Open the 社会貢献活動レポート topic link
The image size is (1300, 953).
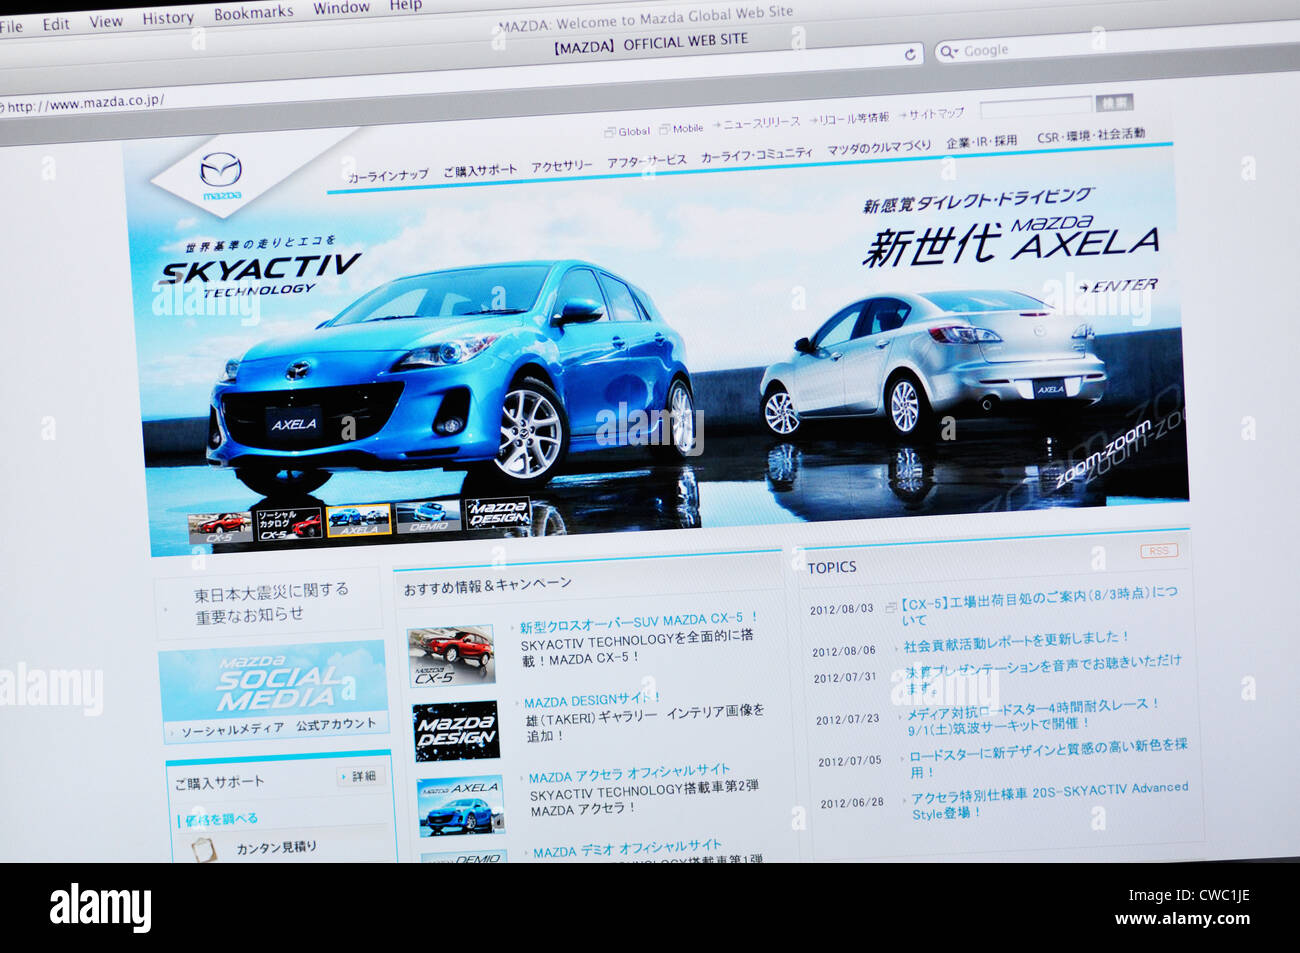1015,640
